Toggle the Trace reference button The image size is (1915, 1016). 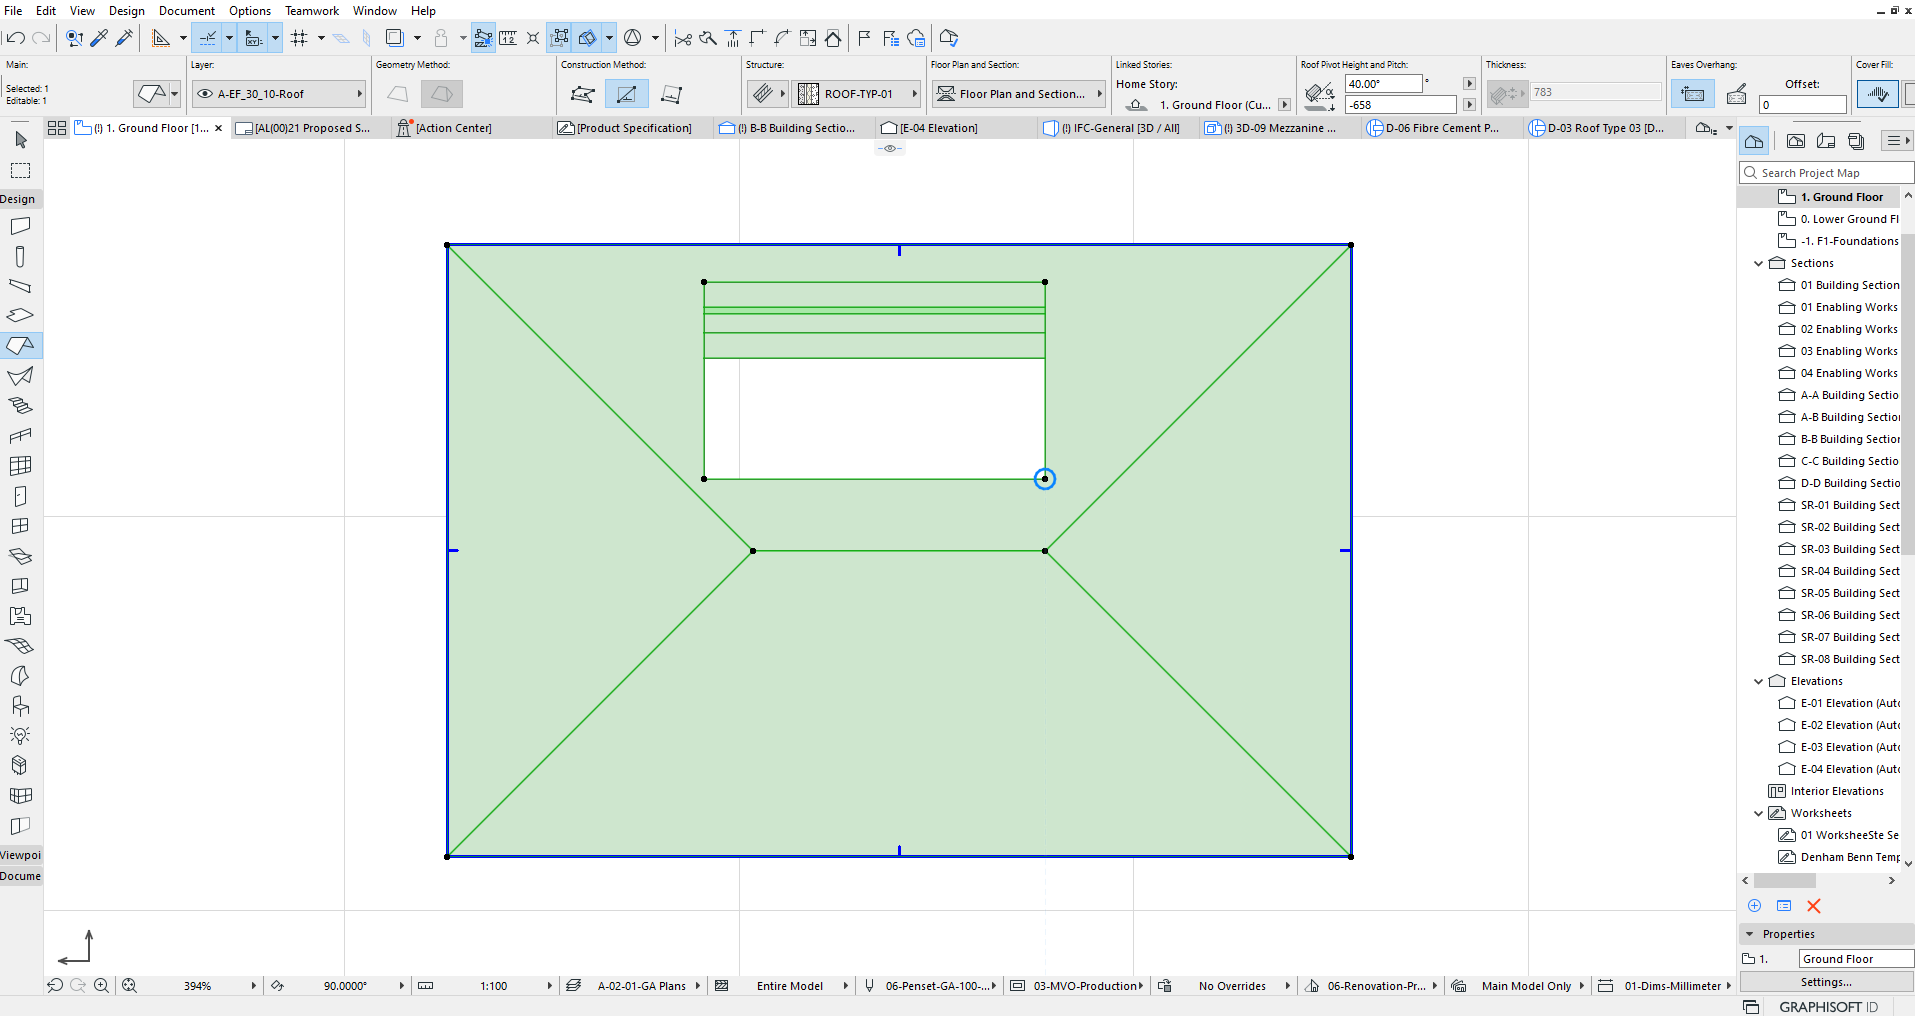coord(394,38)
